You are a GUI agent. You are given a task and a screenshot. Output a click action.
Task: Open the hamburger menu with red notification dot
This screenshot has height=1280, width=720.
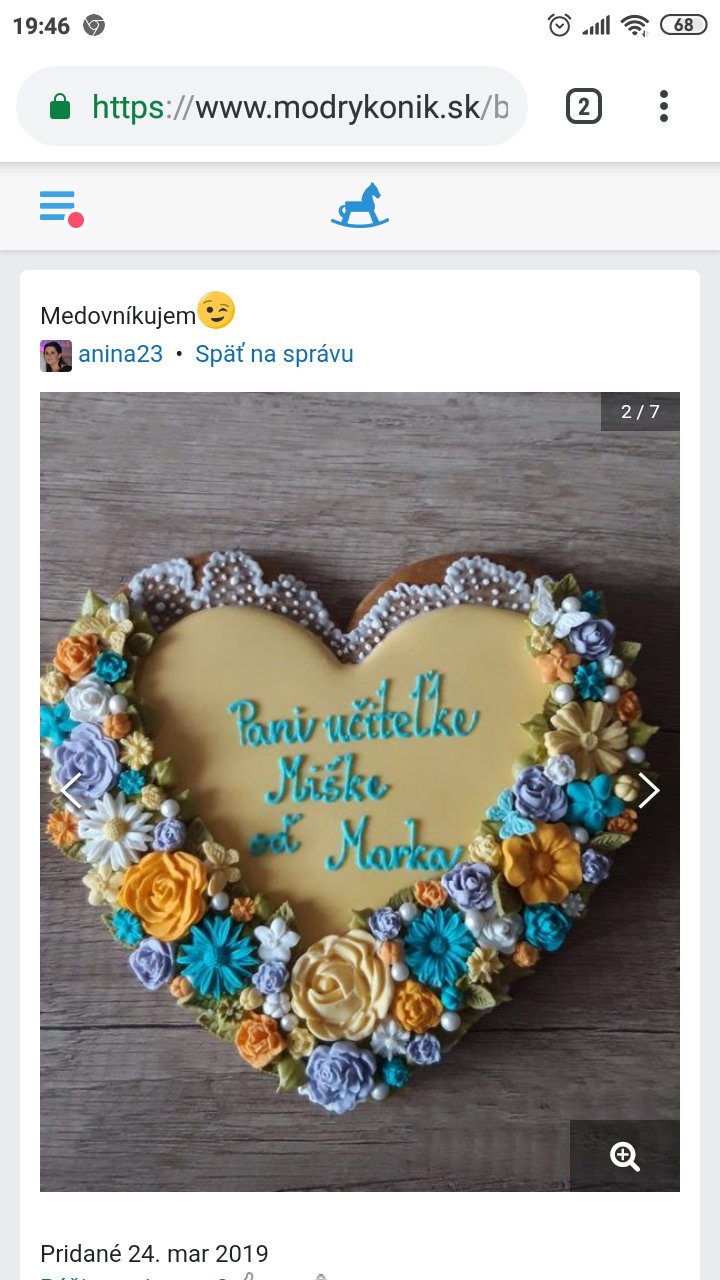click(60, 207)
